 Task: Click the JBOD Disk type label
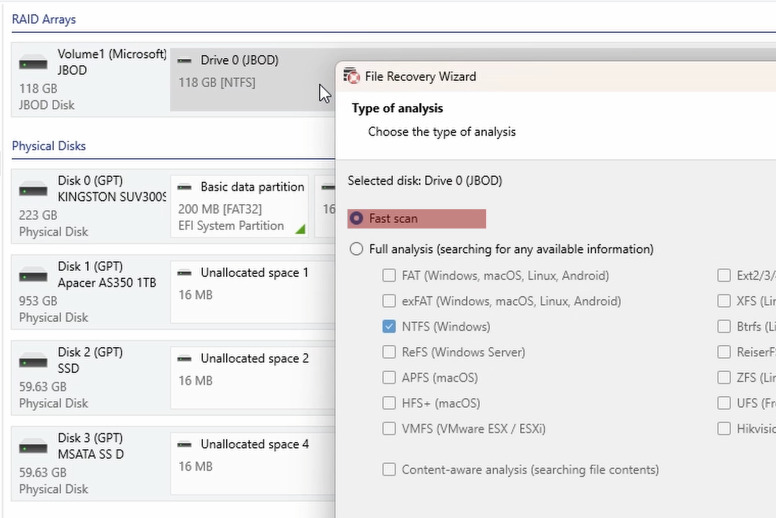pos(47,105)
